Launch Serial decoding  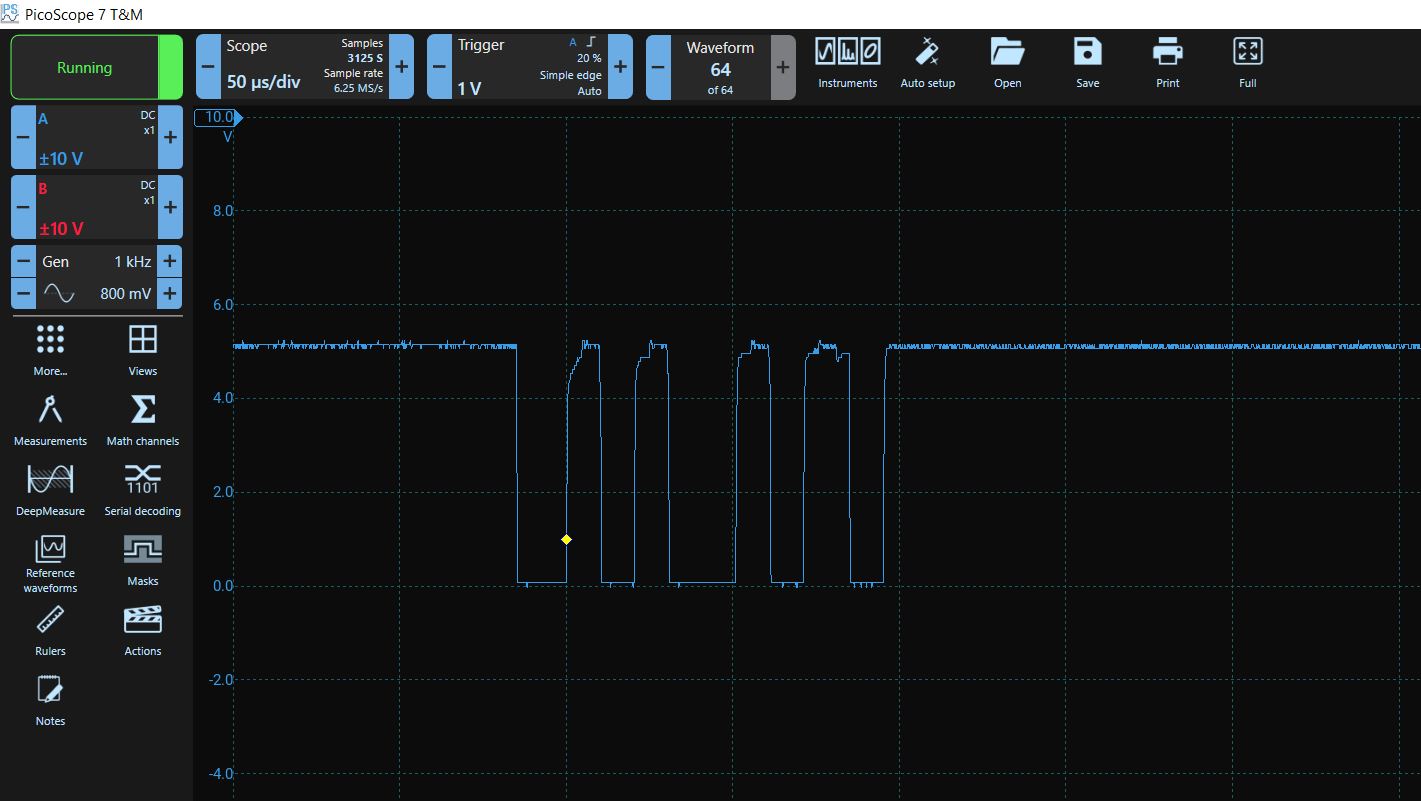(x=142, y=490)
